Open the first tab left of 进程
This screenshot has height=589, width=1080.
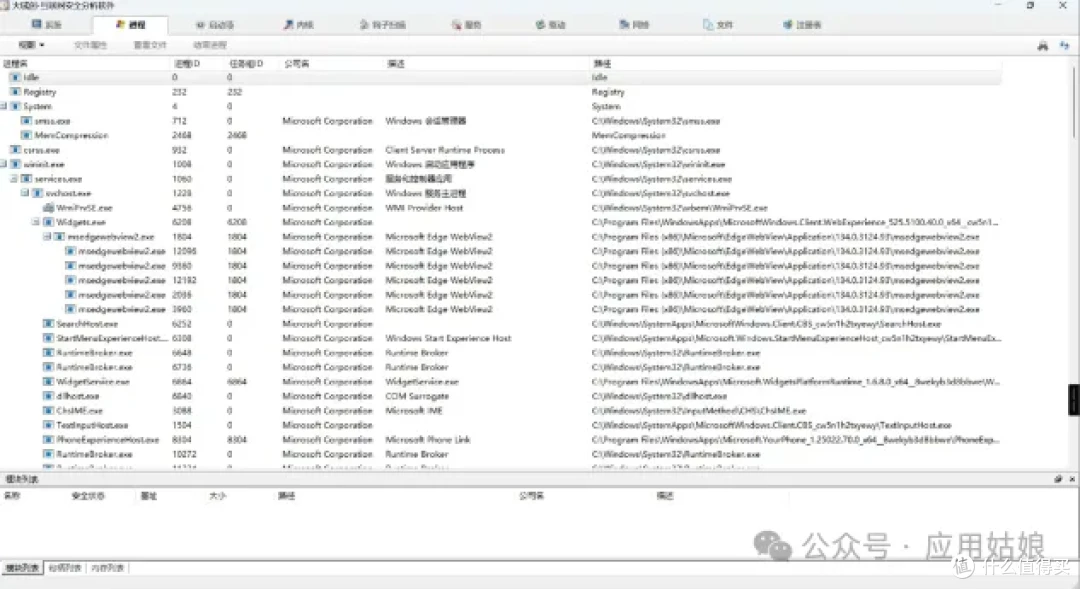coord(47,25)
